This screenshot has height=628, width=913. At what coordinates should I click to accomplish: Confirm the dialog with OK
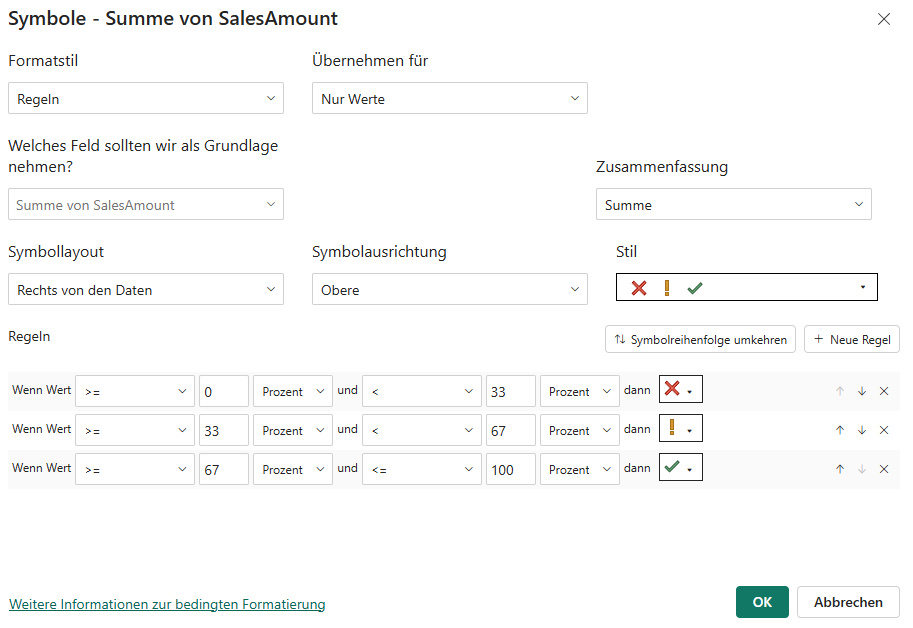[761, 601]
